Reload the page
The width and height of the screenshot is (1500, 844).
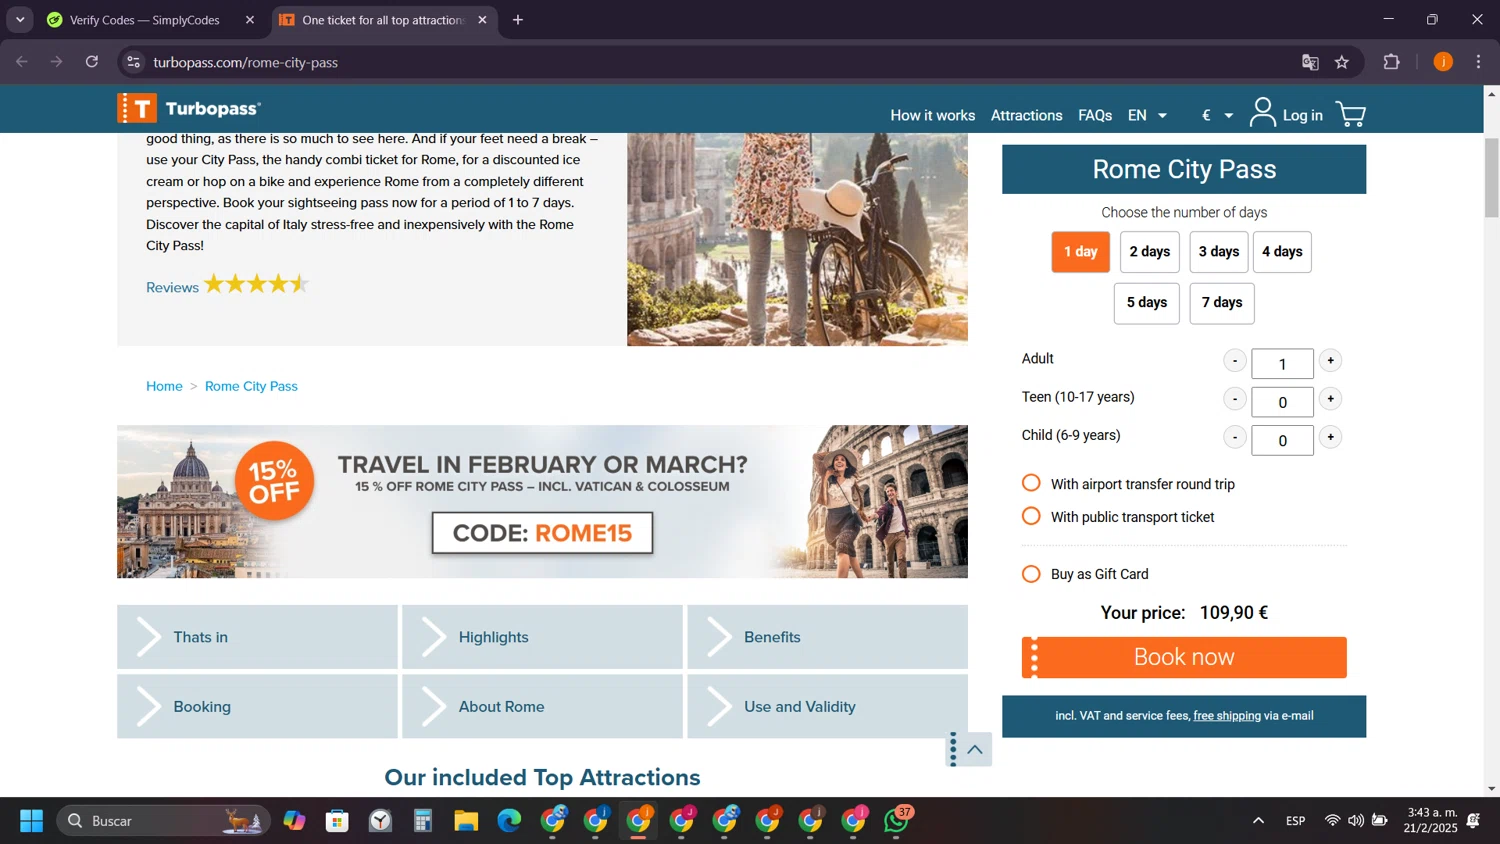coord(92,62)
